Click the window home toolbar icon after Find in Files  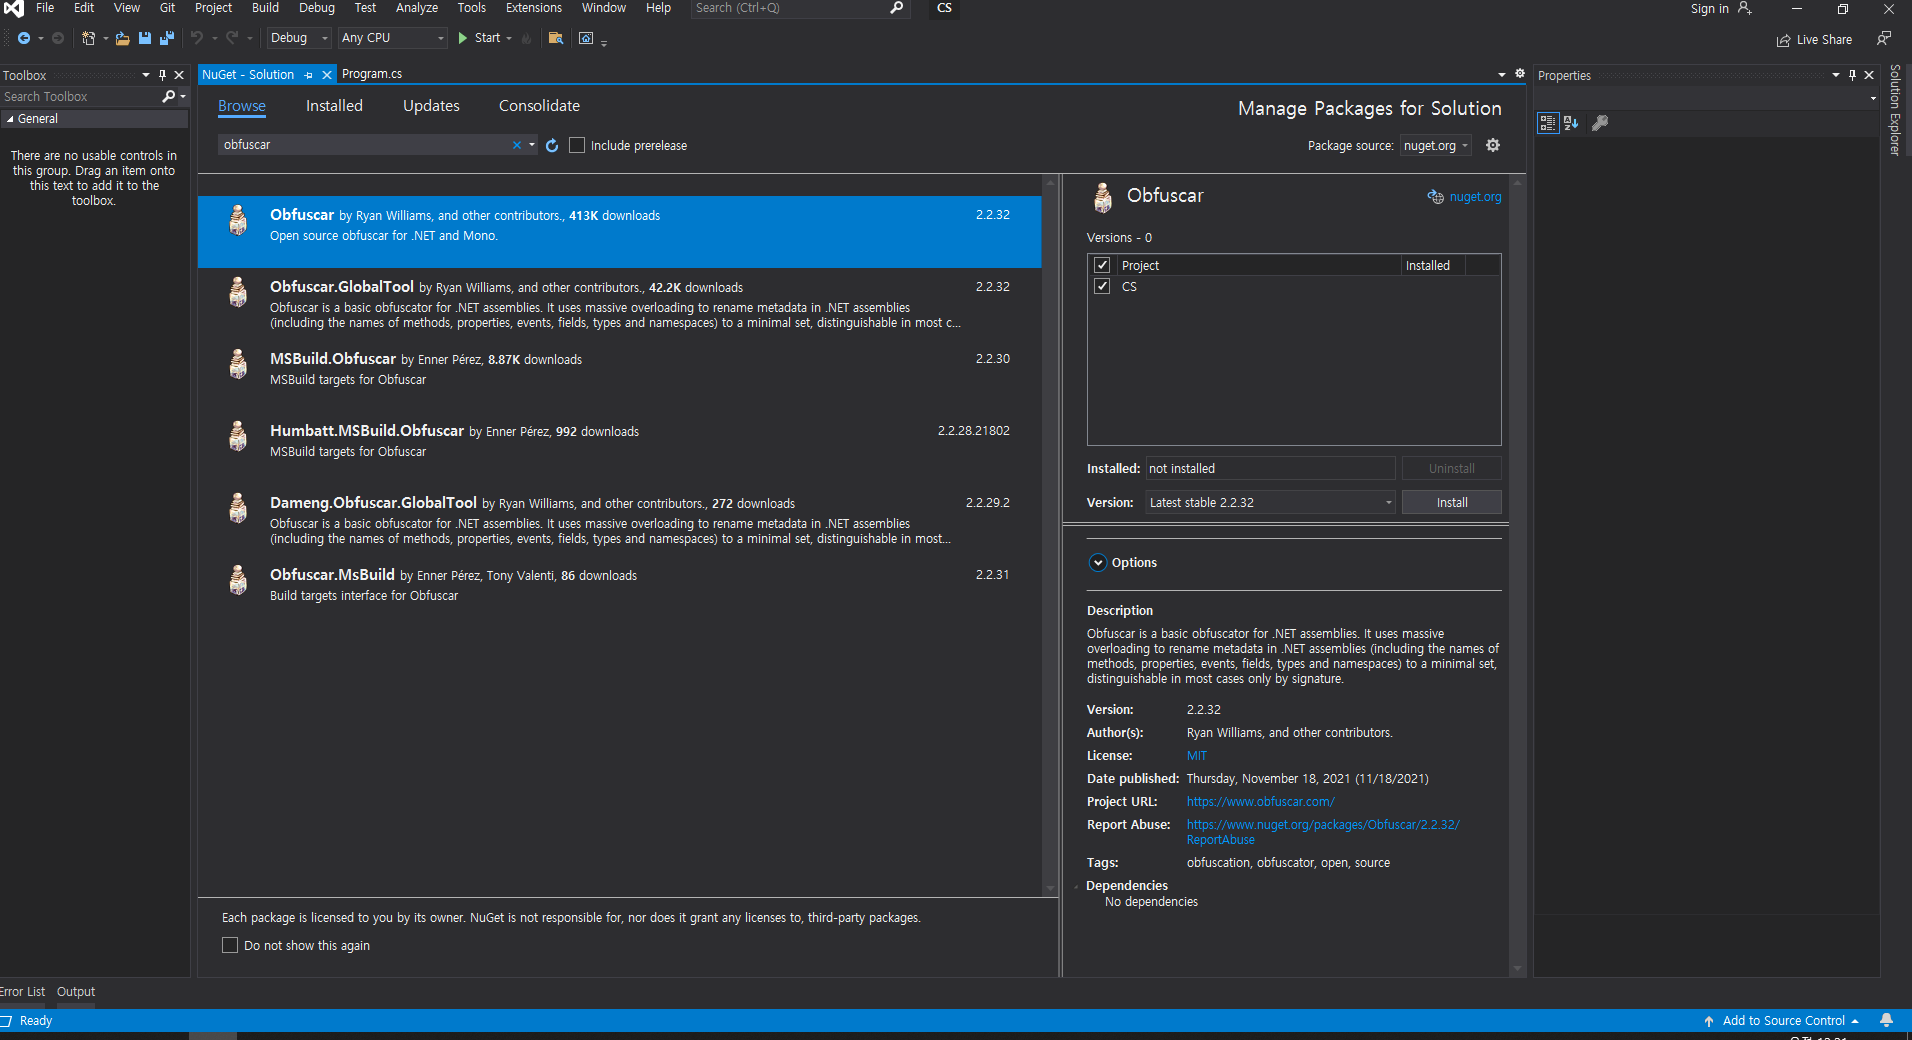click(x=586, y=38)
